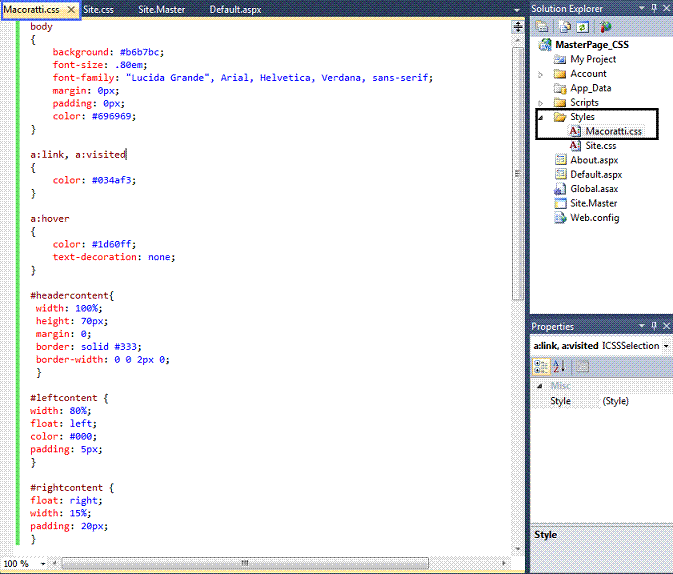Viewport: 673px width, 574px height.
Task: Switch to the Default.aspx tab
Action: [x=235, y=9]
